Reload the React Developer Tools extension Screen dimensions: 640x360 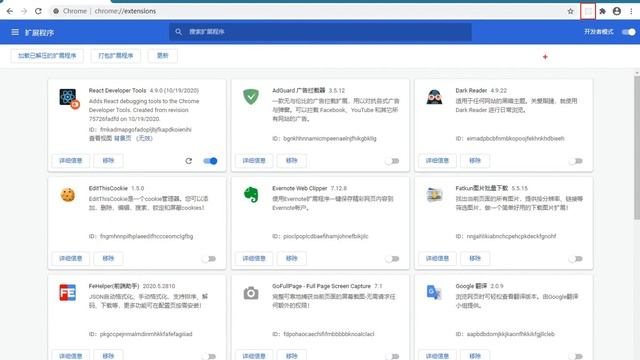coord(189,161)
